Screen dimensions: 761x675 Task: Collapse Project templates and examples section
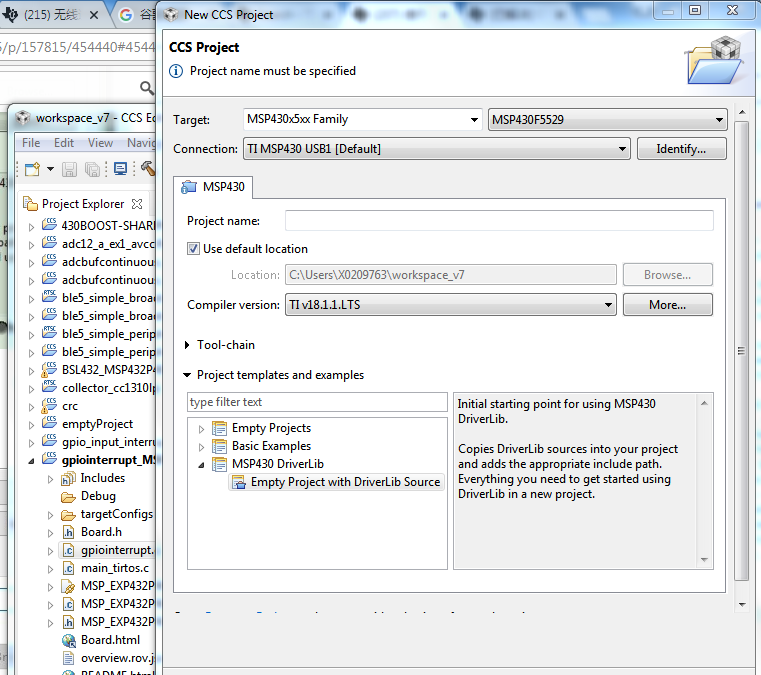pyautogui.click(x=187, y=375)
